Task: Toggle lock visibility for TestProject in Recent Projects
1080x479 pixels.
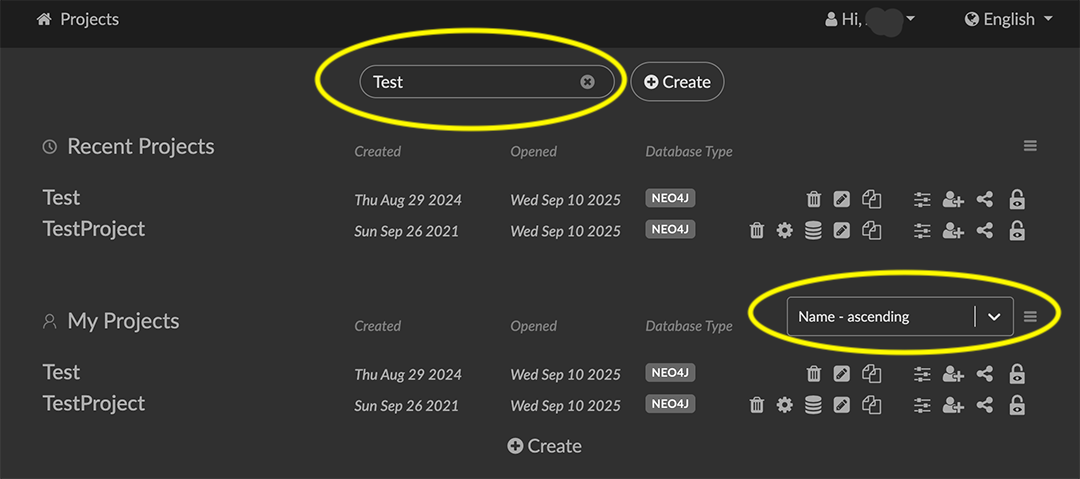Action: (x=1017, y=231)
